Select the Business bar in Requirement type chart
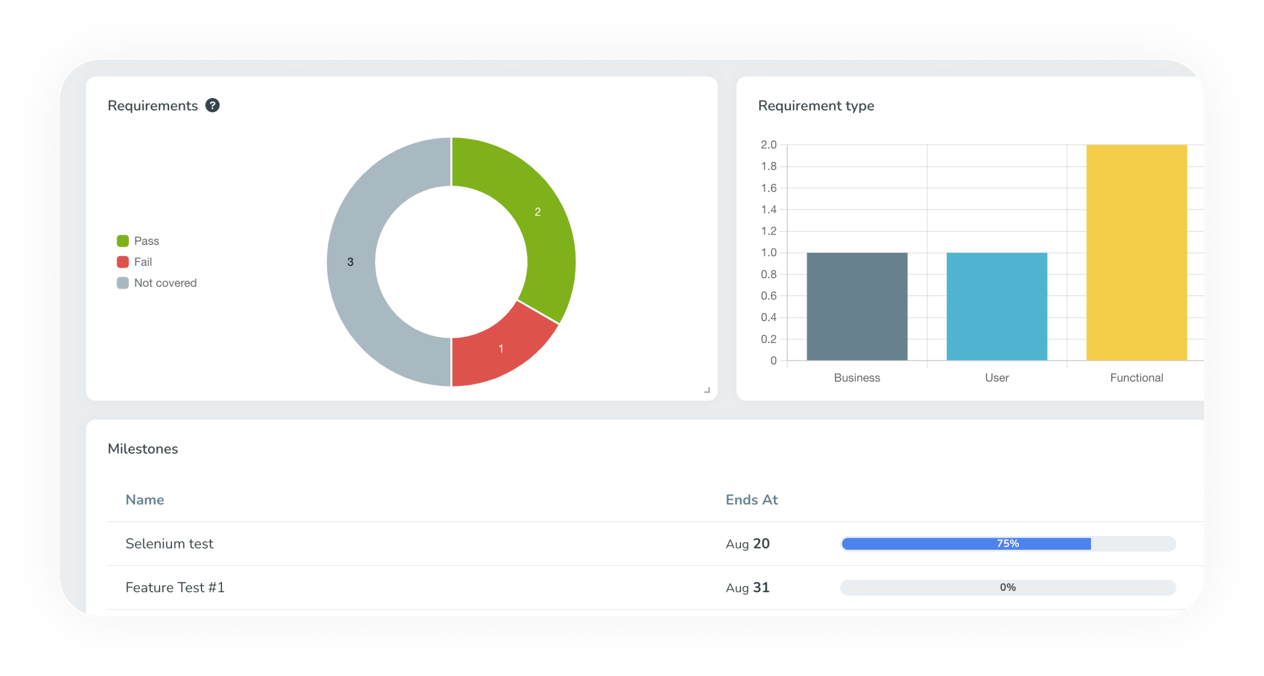1264x676 pixels. pos(856,305)
